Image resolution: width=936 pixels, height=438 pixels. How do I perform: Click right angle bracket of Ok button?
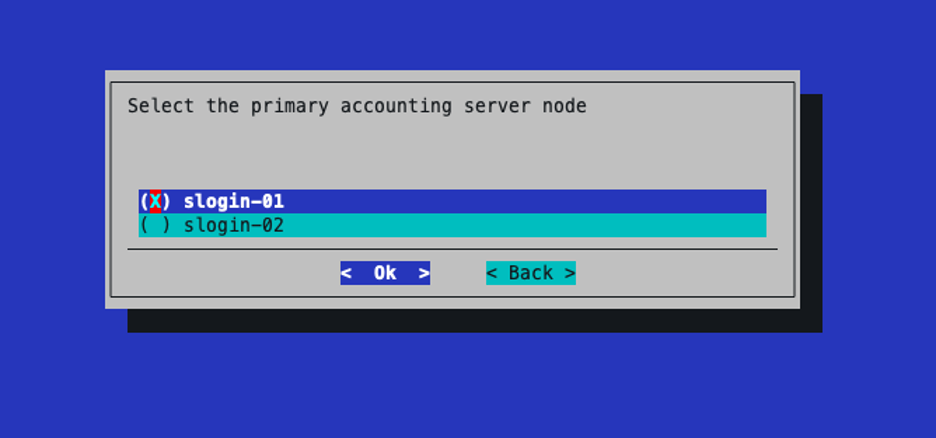click(424, 273)
